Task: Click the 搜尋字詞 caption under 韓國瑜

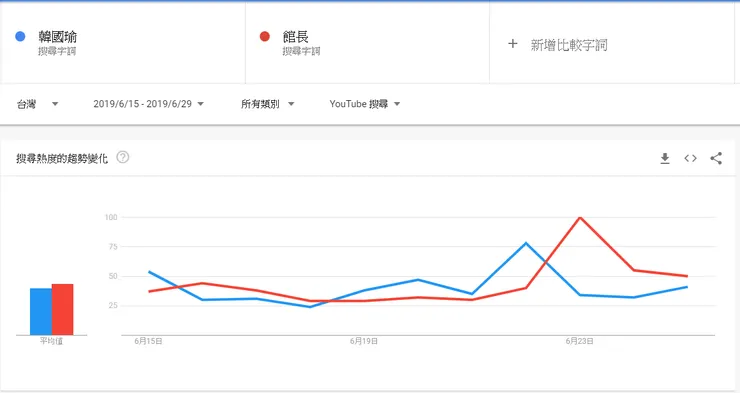Action: click(57, 51)
